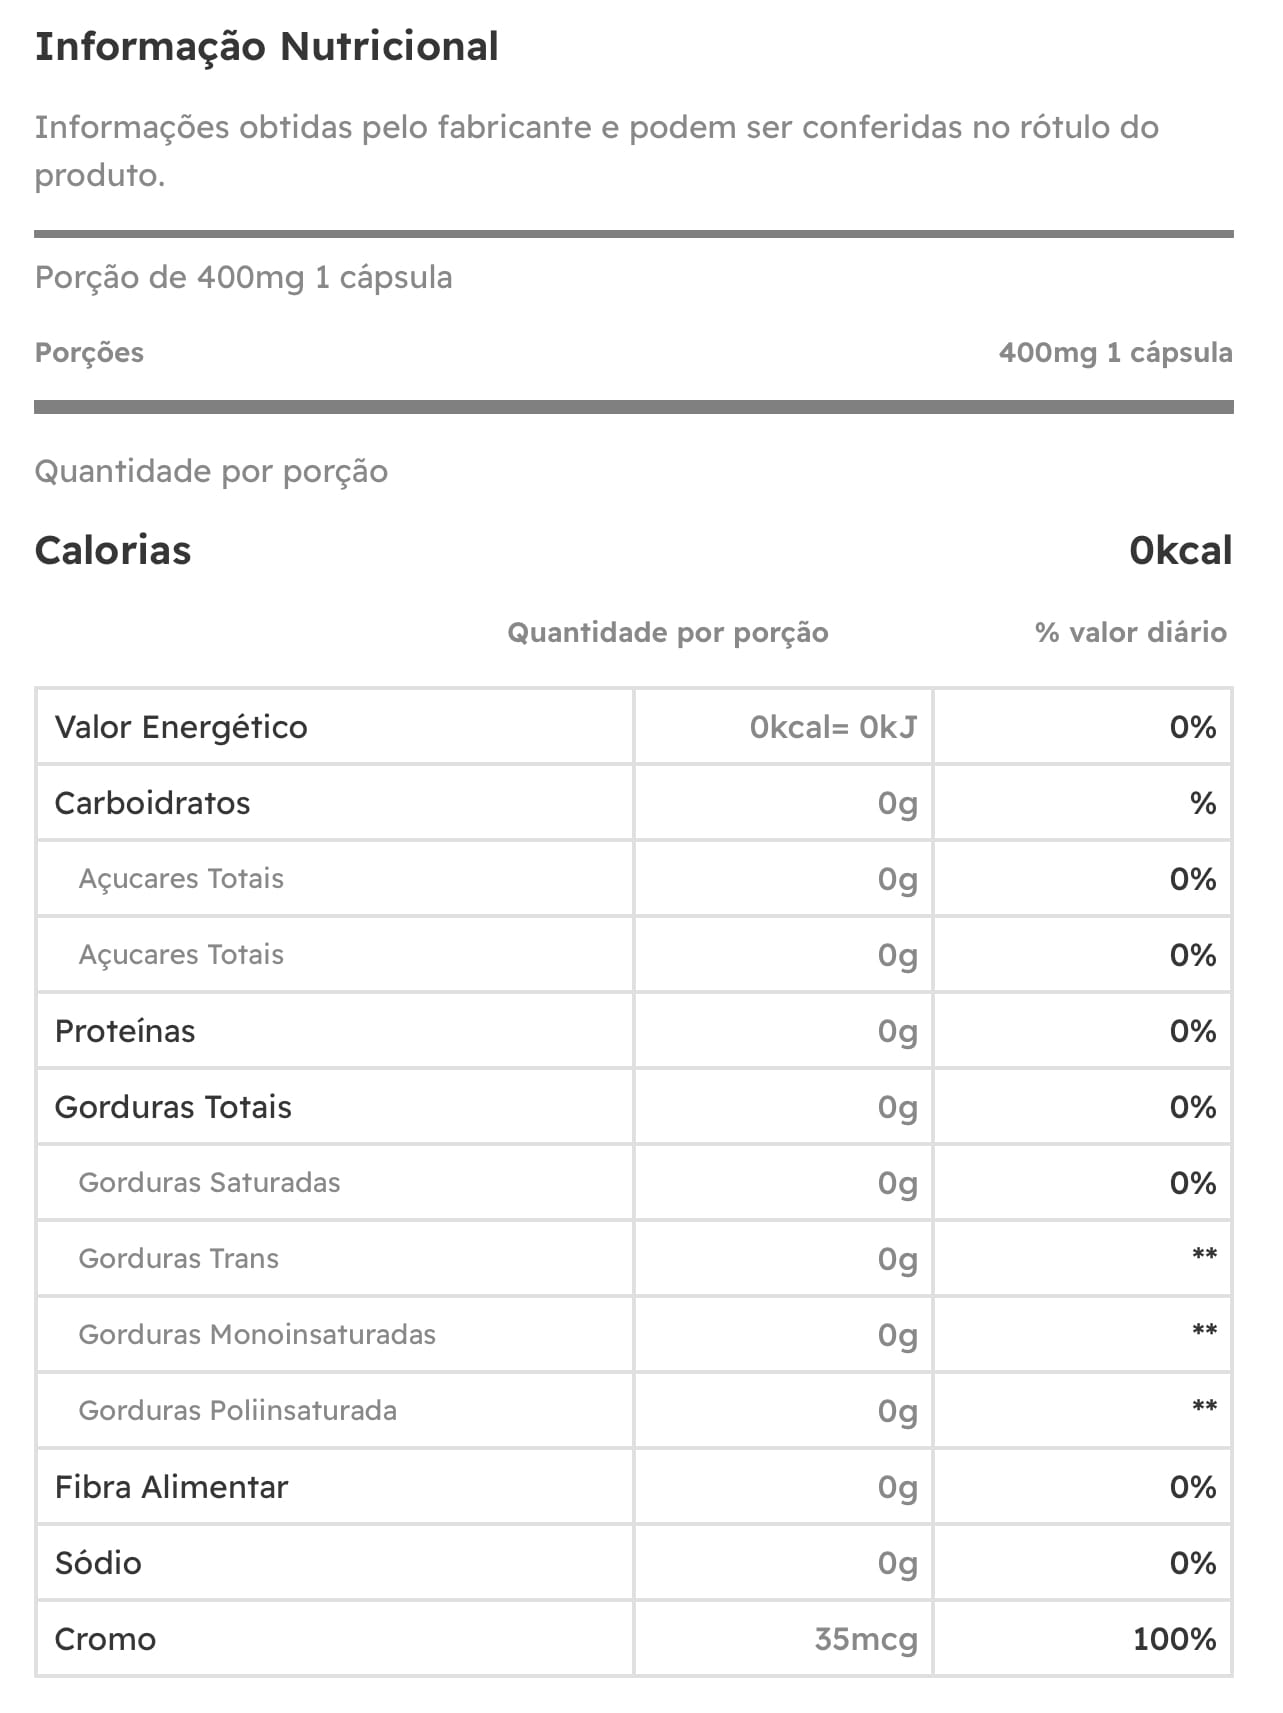
Task: Click the 100% daily value for Cromo
Action: coord(1174,1639)
